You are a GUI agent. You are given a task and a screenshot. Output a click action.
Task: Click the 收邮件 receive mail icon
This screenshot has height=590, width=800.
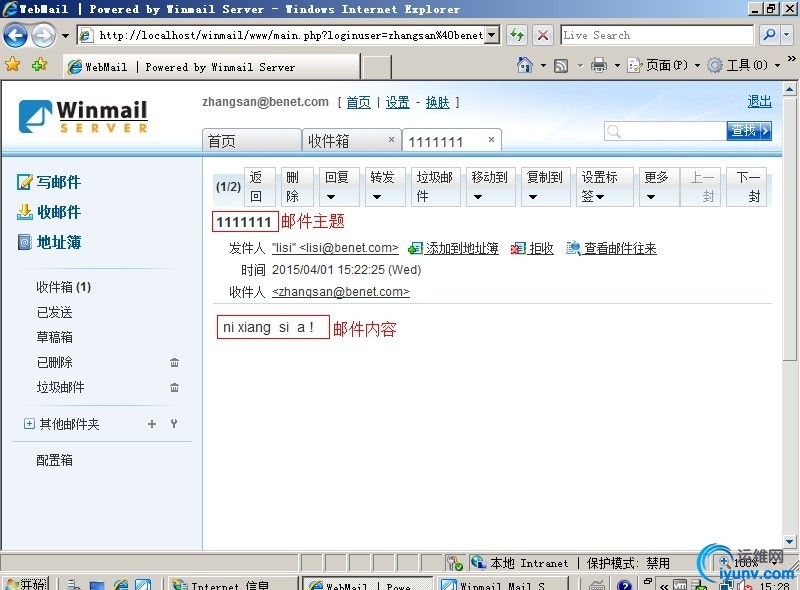click(x=24, y=212)
